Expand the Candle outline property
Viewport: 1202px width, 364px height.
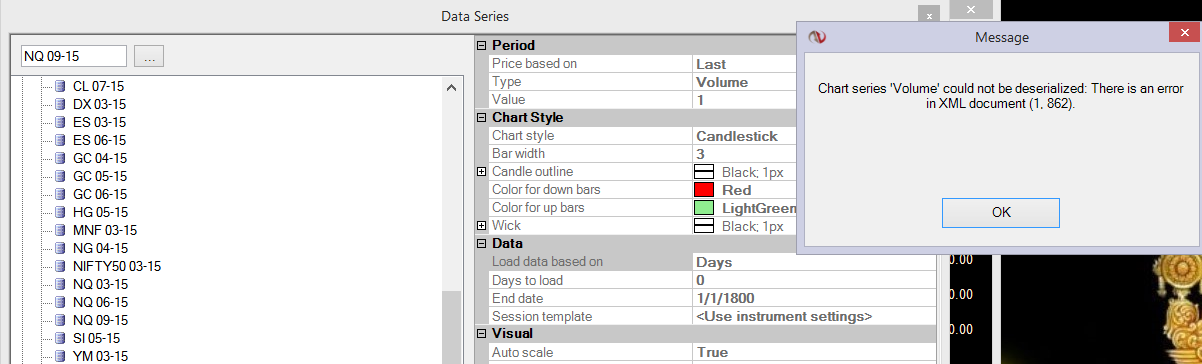[482, 172]
